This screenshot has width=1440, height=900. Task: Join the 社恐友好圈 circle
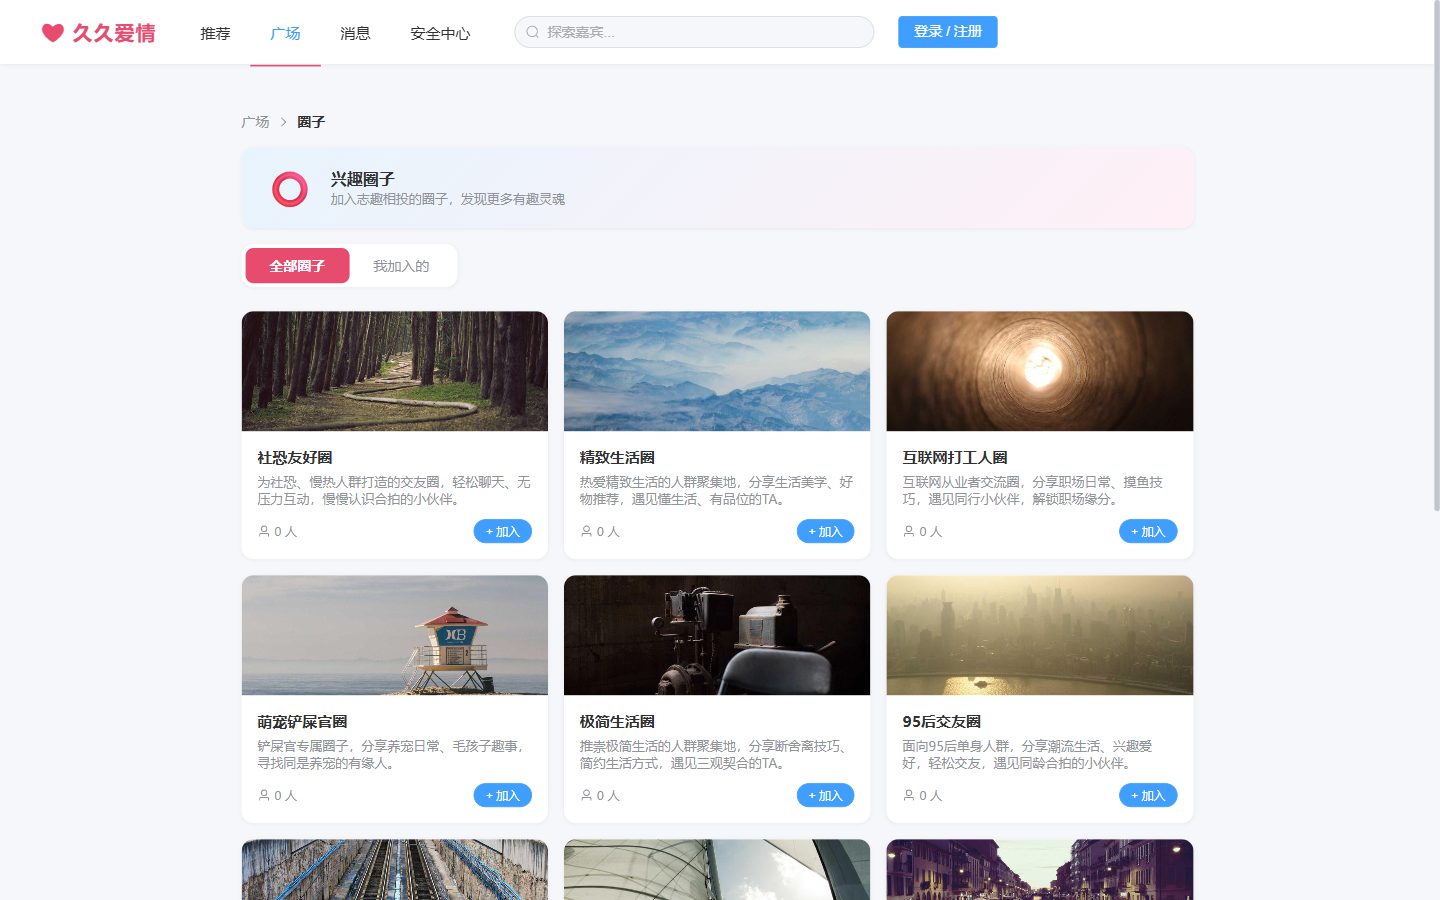click(503, 531)
